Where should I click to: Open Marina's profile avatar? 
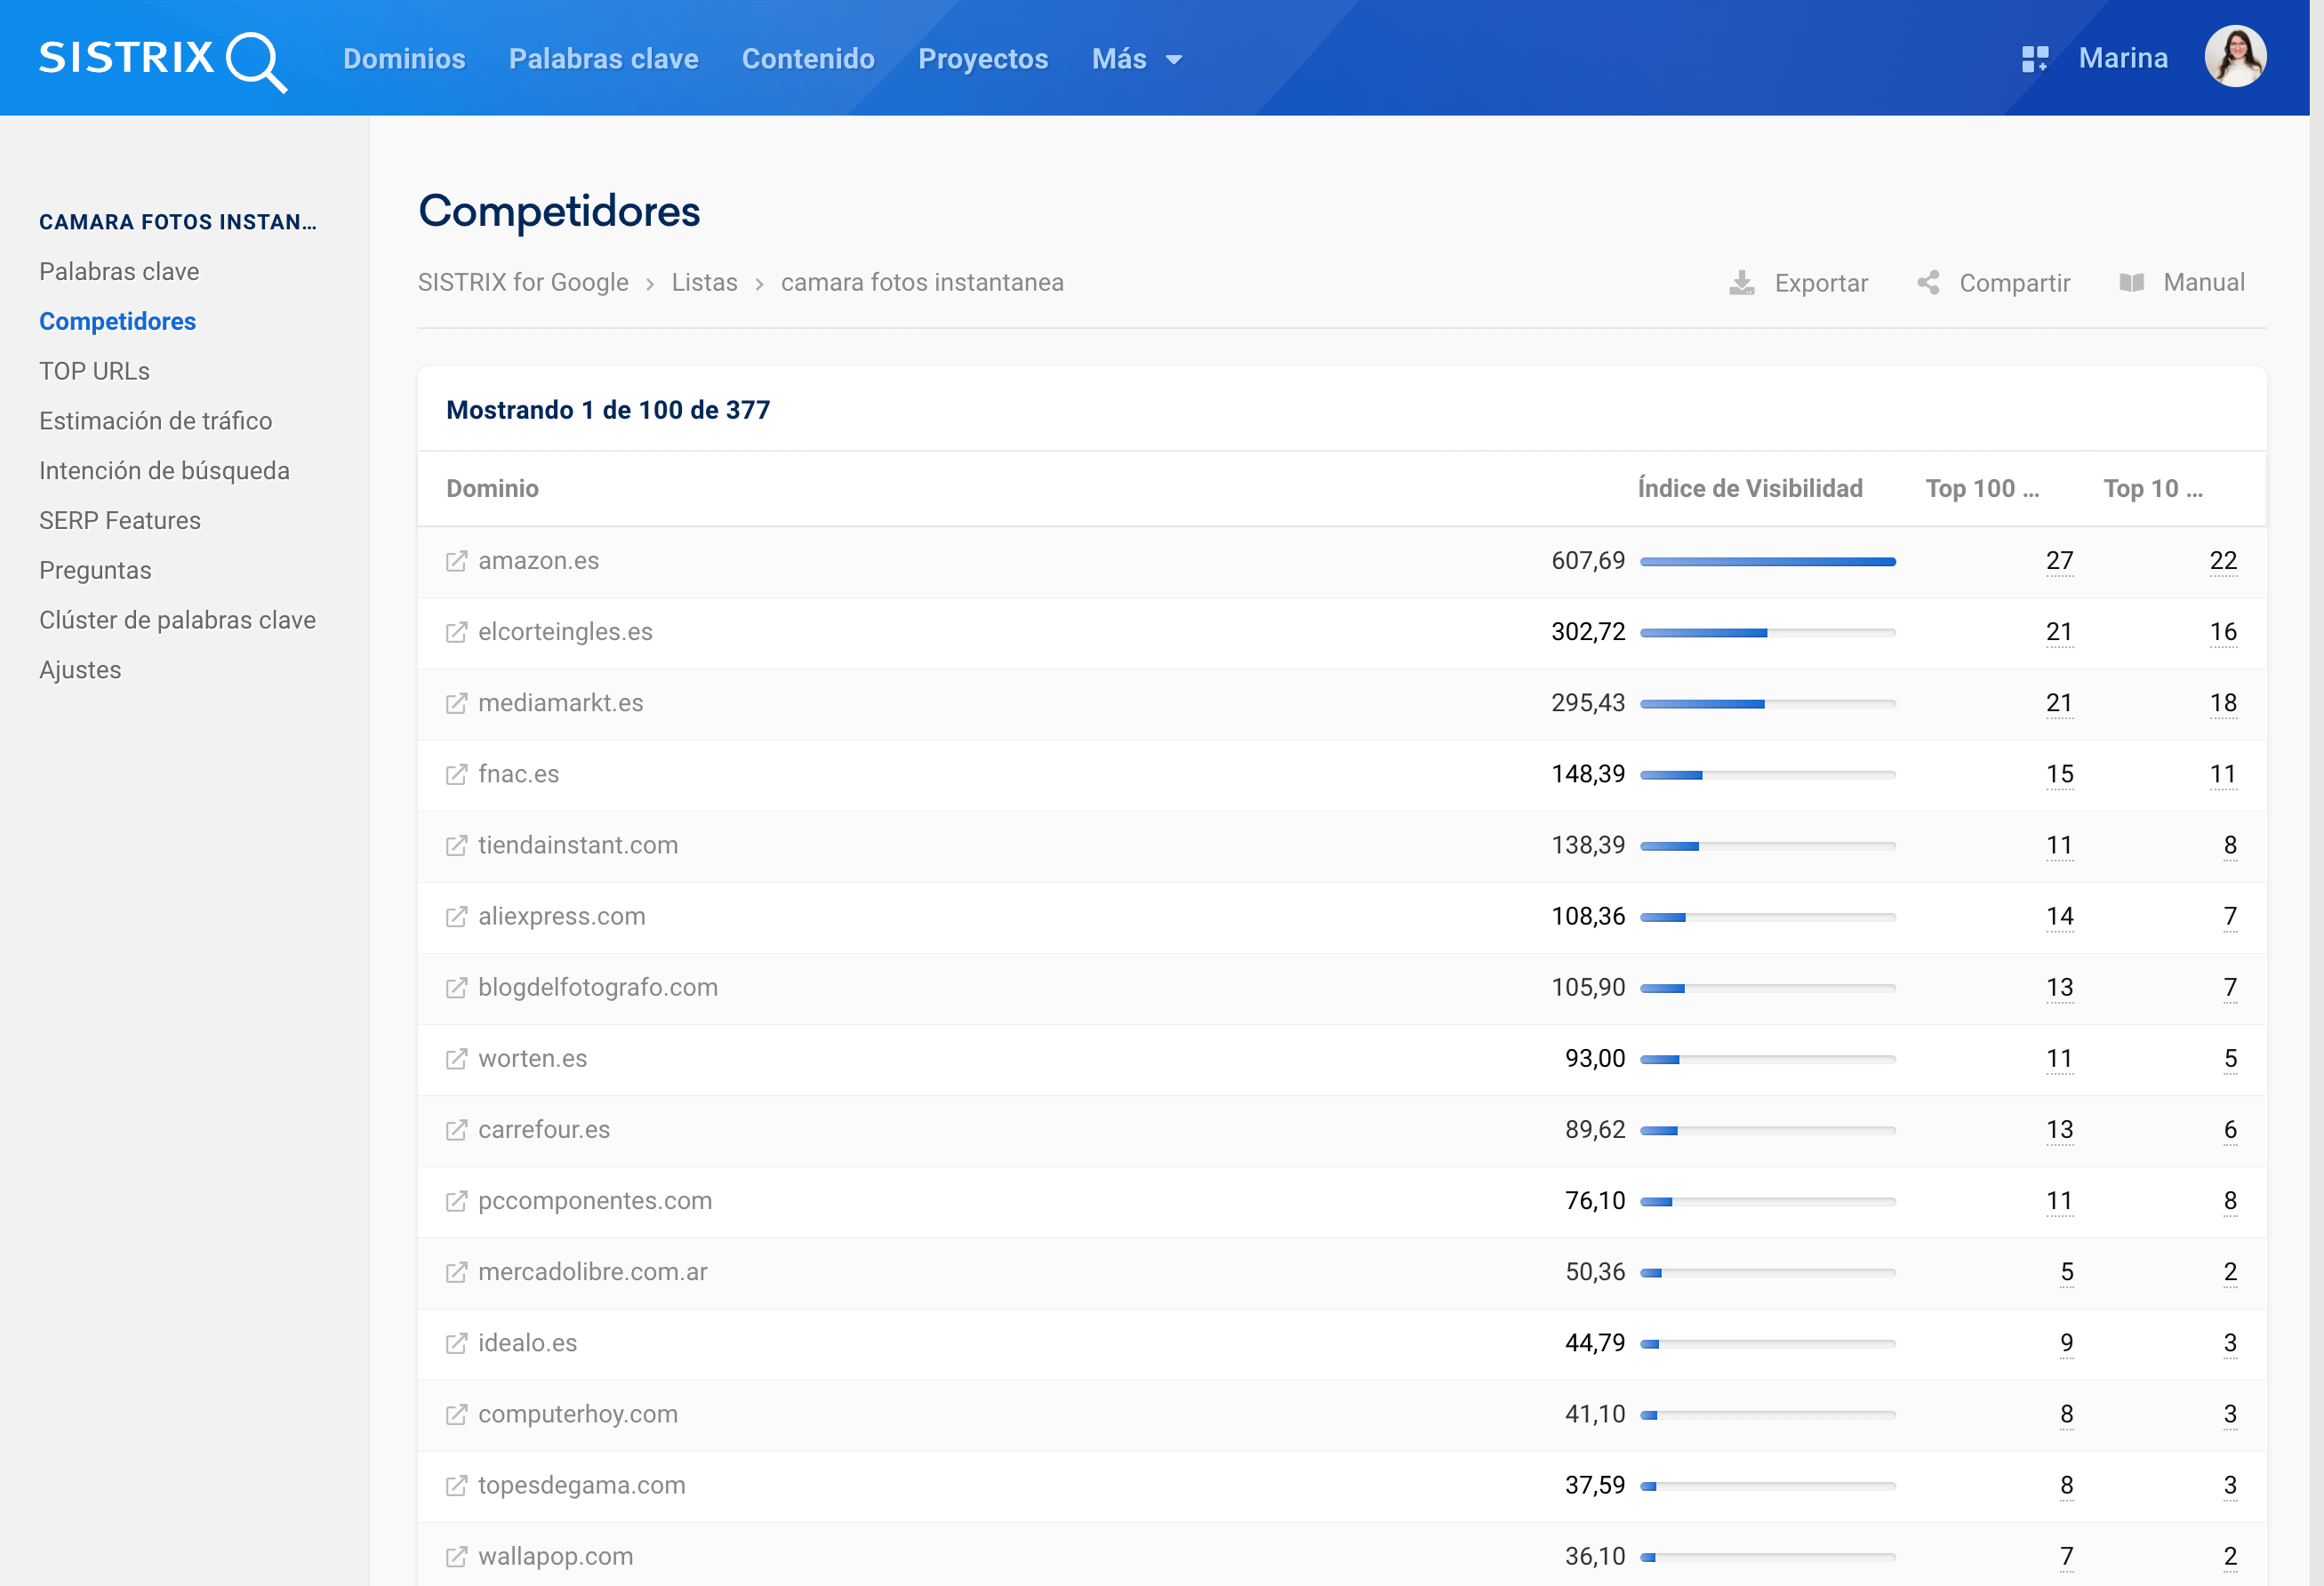2234,57
